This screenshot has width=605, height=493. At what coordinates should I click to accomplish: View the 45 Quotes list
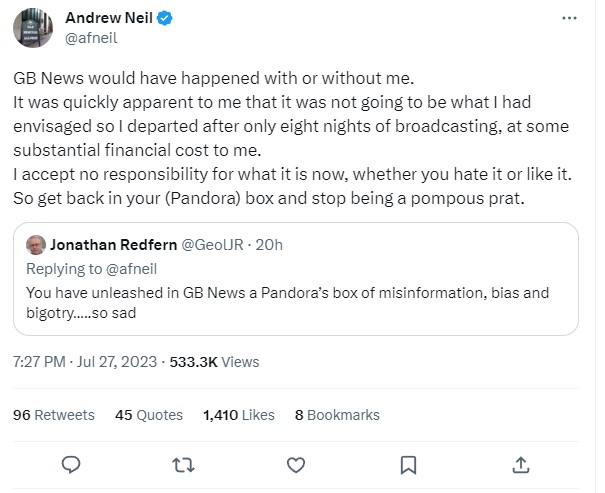(x=149, y=415)
